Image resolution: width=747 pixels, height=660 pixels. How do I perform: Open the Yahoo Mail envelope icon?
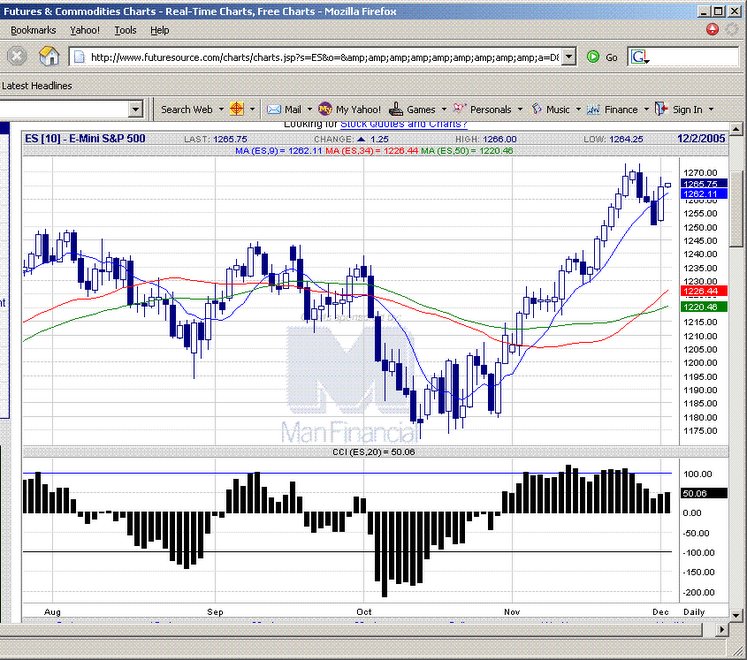274,110
